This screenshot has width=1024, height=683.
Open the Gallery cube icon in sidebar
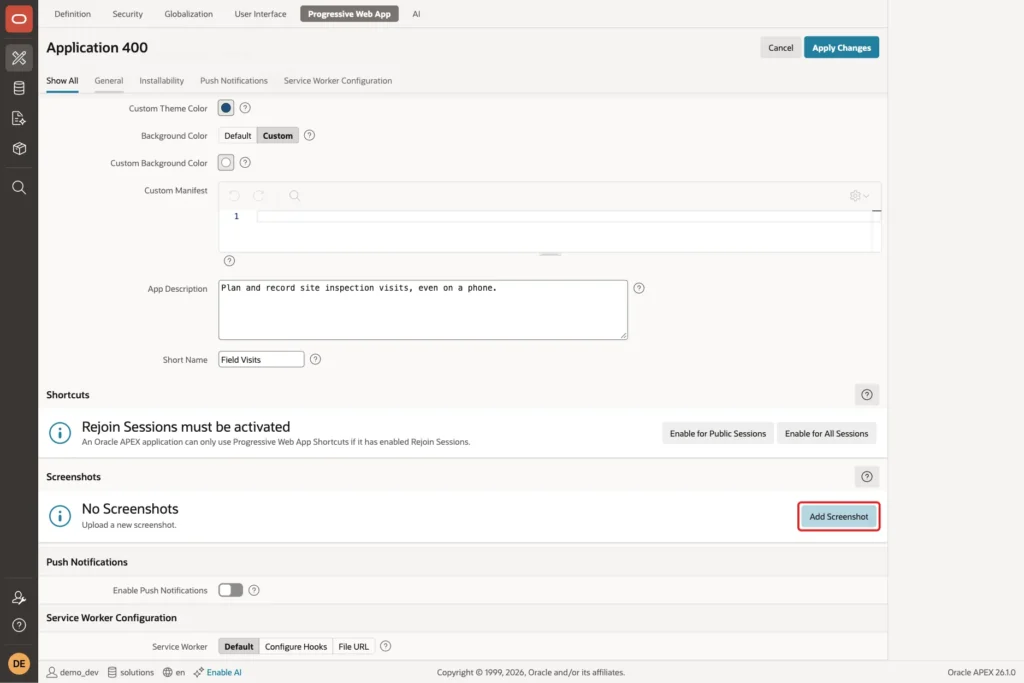19,148
